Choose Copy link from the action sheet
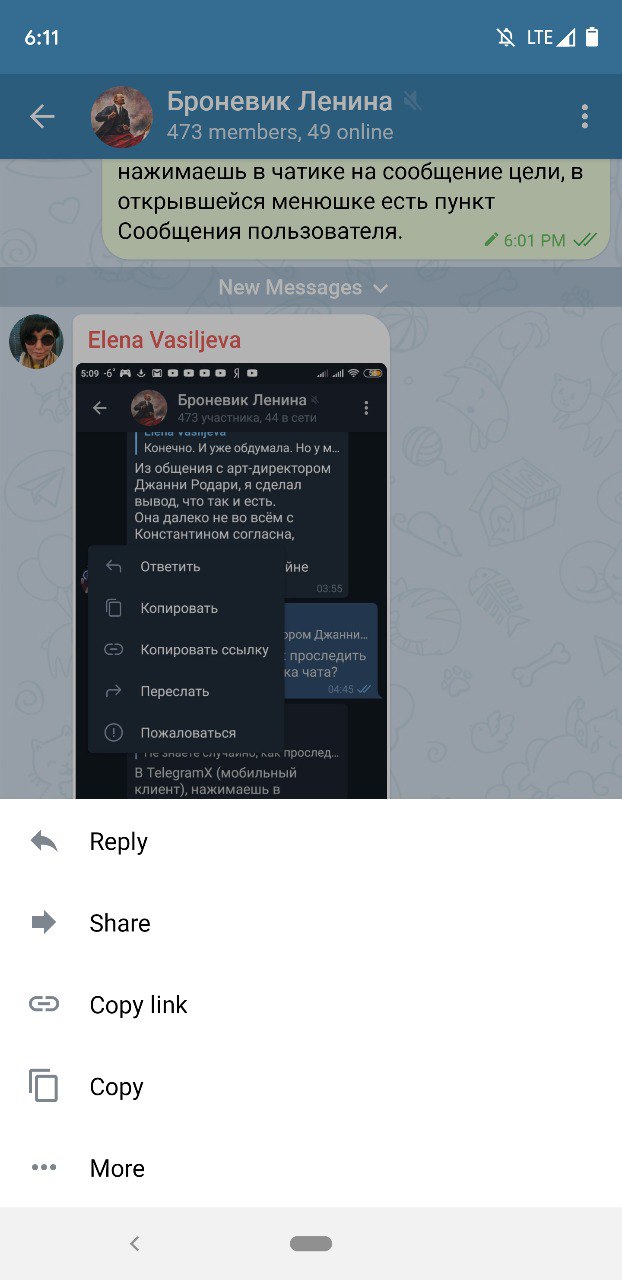622x1280 pixels. click(311, 1004)
